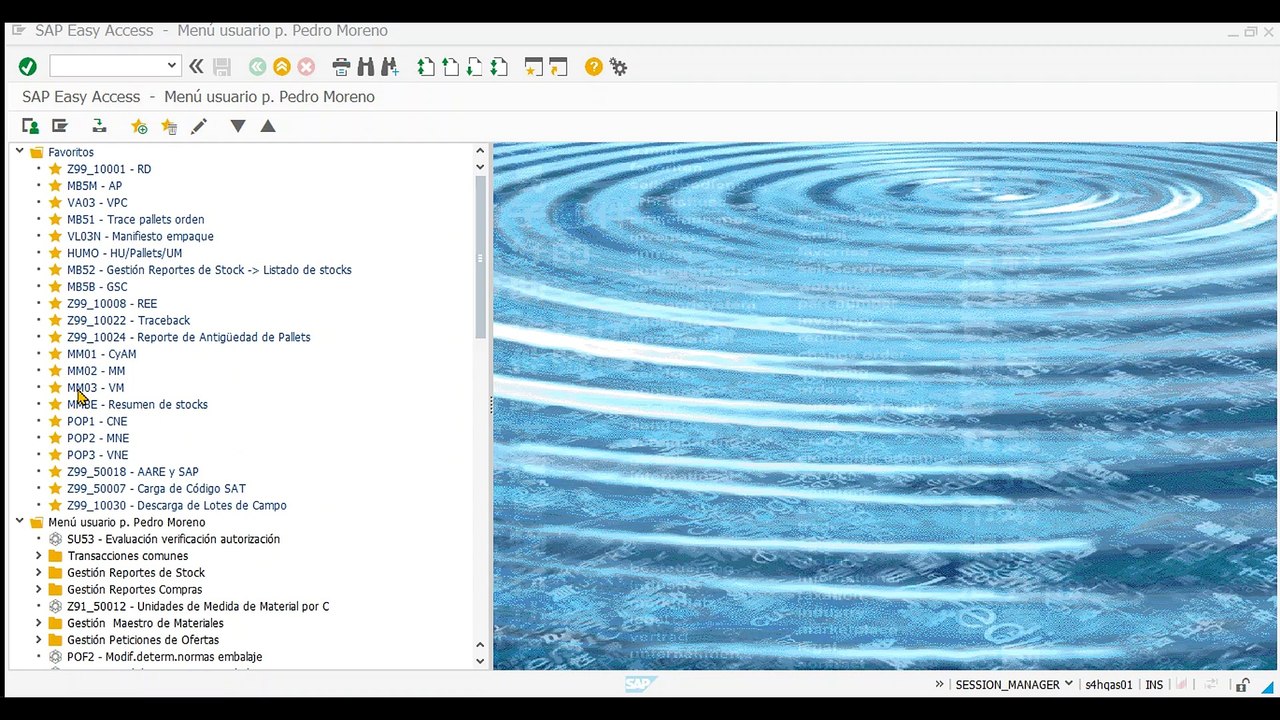
Task: Select Z99_10022 - Traceback favorite
Action: [128, 320]
